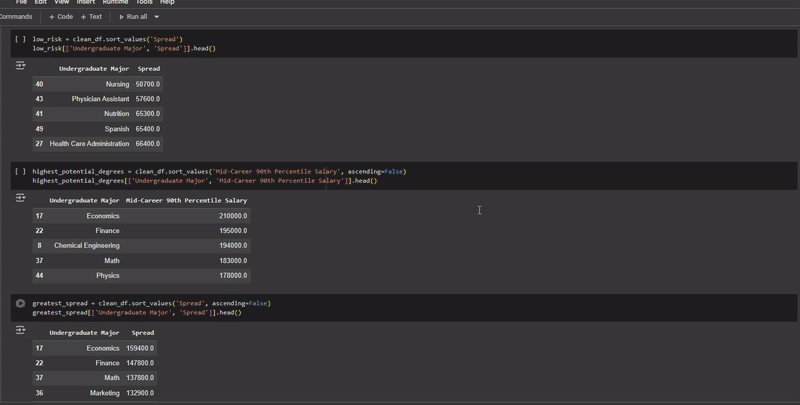Image resolution: width=800 pixels, height=405 pixels.
Task: Open the Runtime menu
Action: [x=115, y=2]
